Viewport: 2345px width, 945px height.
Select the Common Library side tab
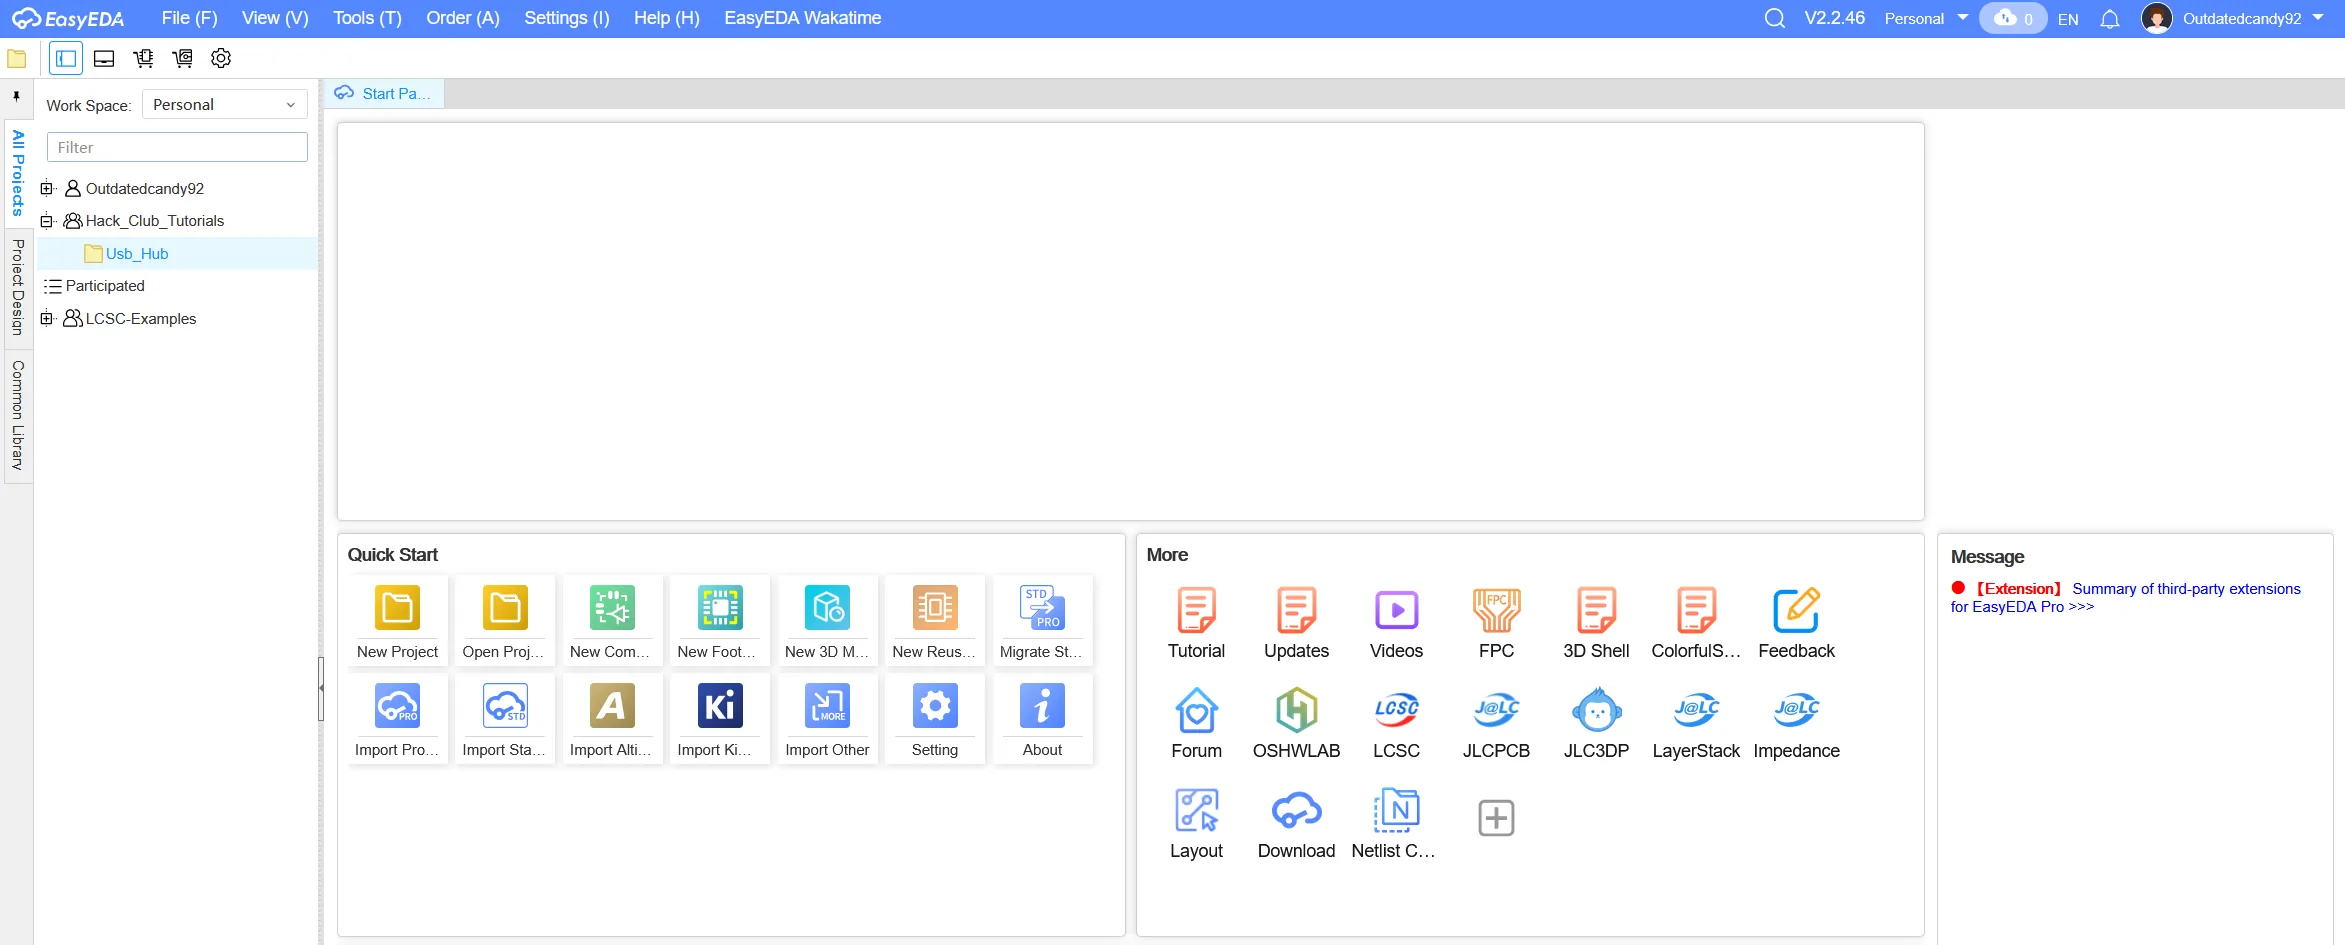[x=17, y=415]
